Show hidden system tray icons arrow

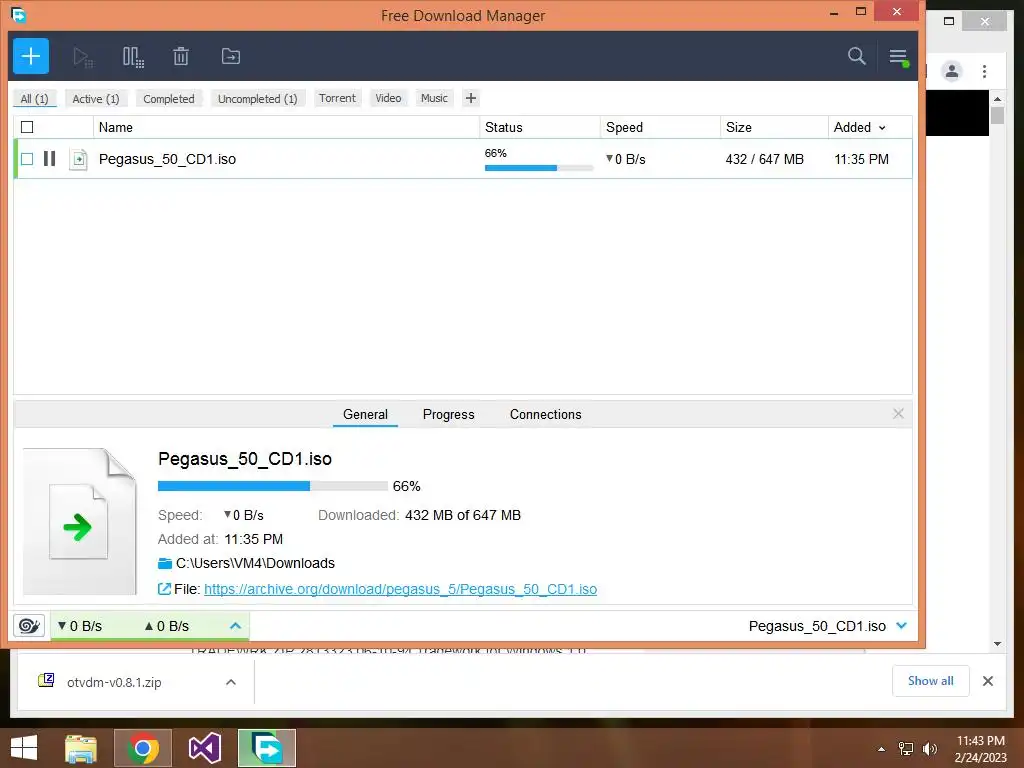click(882, 749)
